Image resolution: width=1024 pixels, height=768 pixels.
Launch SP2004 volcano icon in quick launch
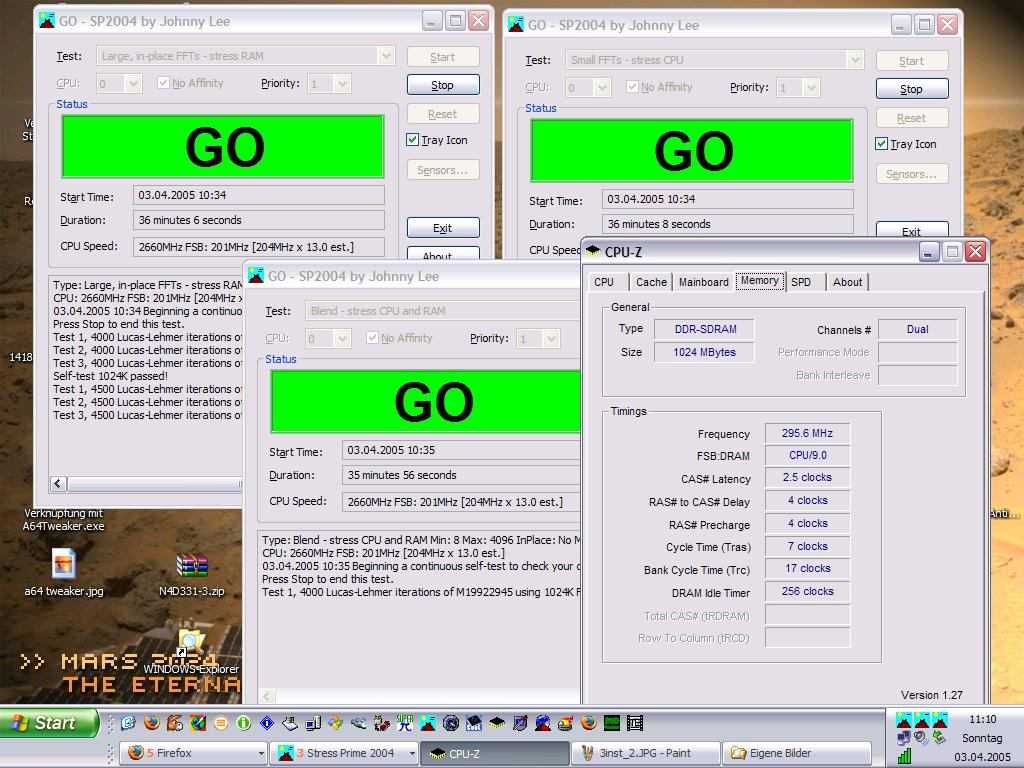click(428, 723)
